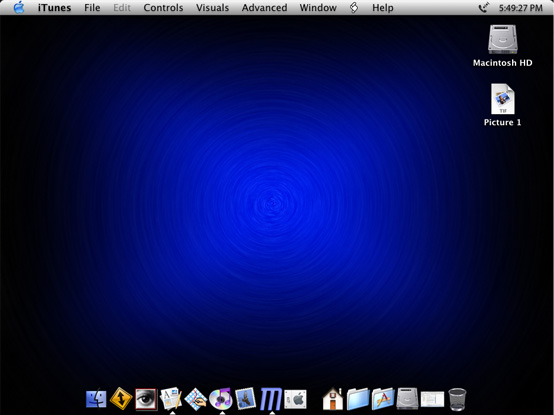Open the Home folder house icon in dock
Viewport: 554px width, 415px height.
click(x=332, y=399)
